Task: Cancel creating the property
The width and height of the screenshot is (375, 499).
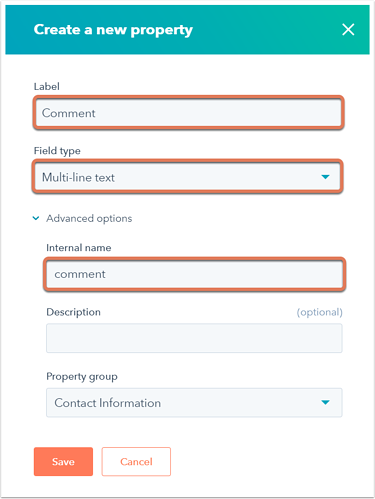Action: pyautogui.click(x=136, y=462)
